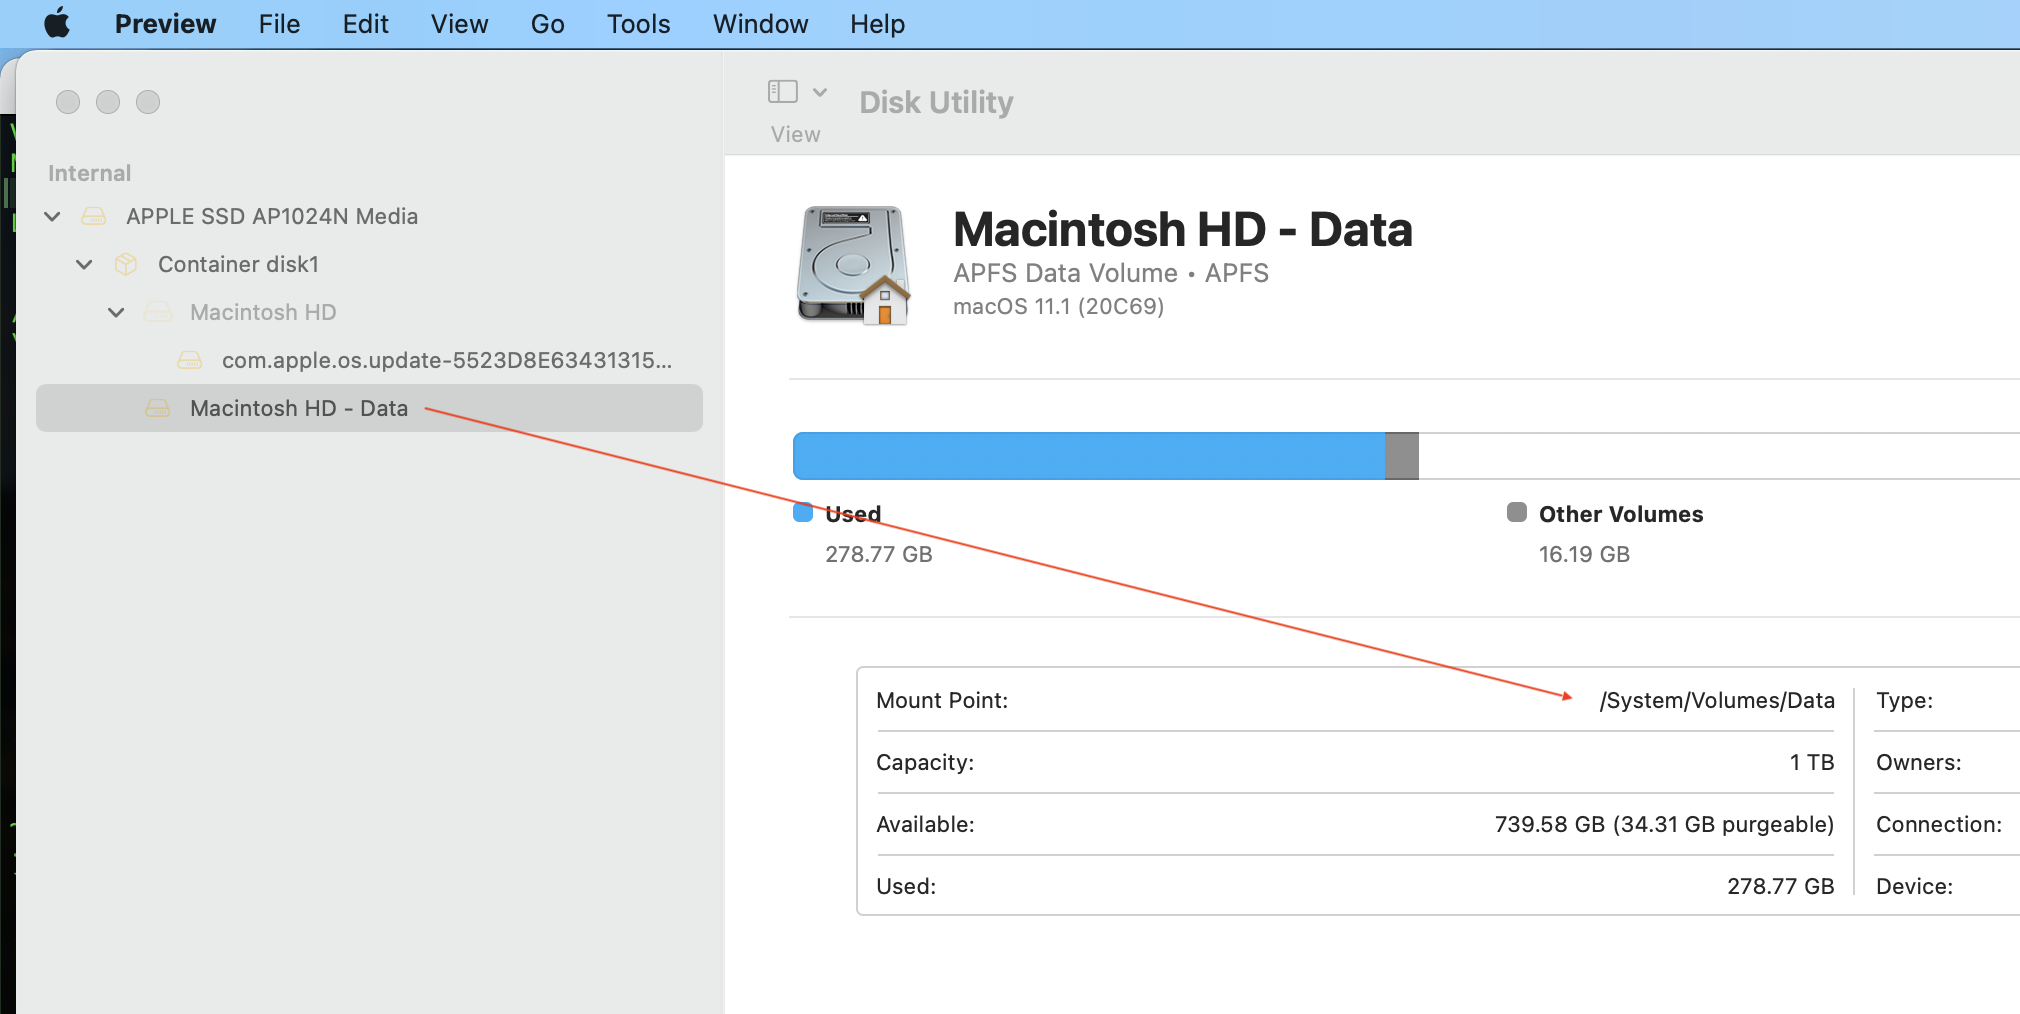Viewport: 2020px width, 1014px height.
Task: Click the 'Disk Utility' window title
Action: [937, 102]
